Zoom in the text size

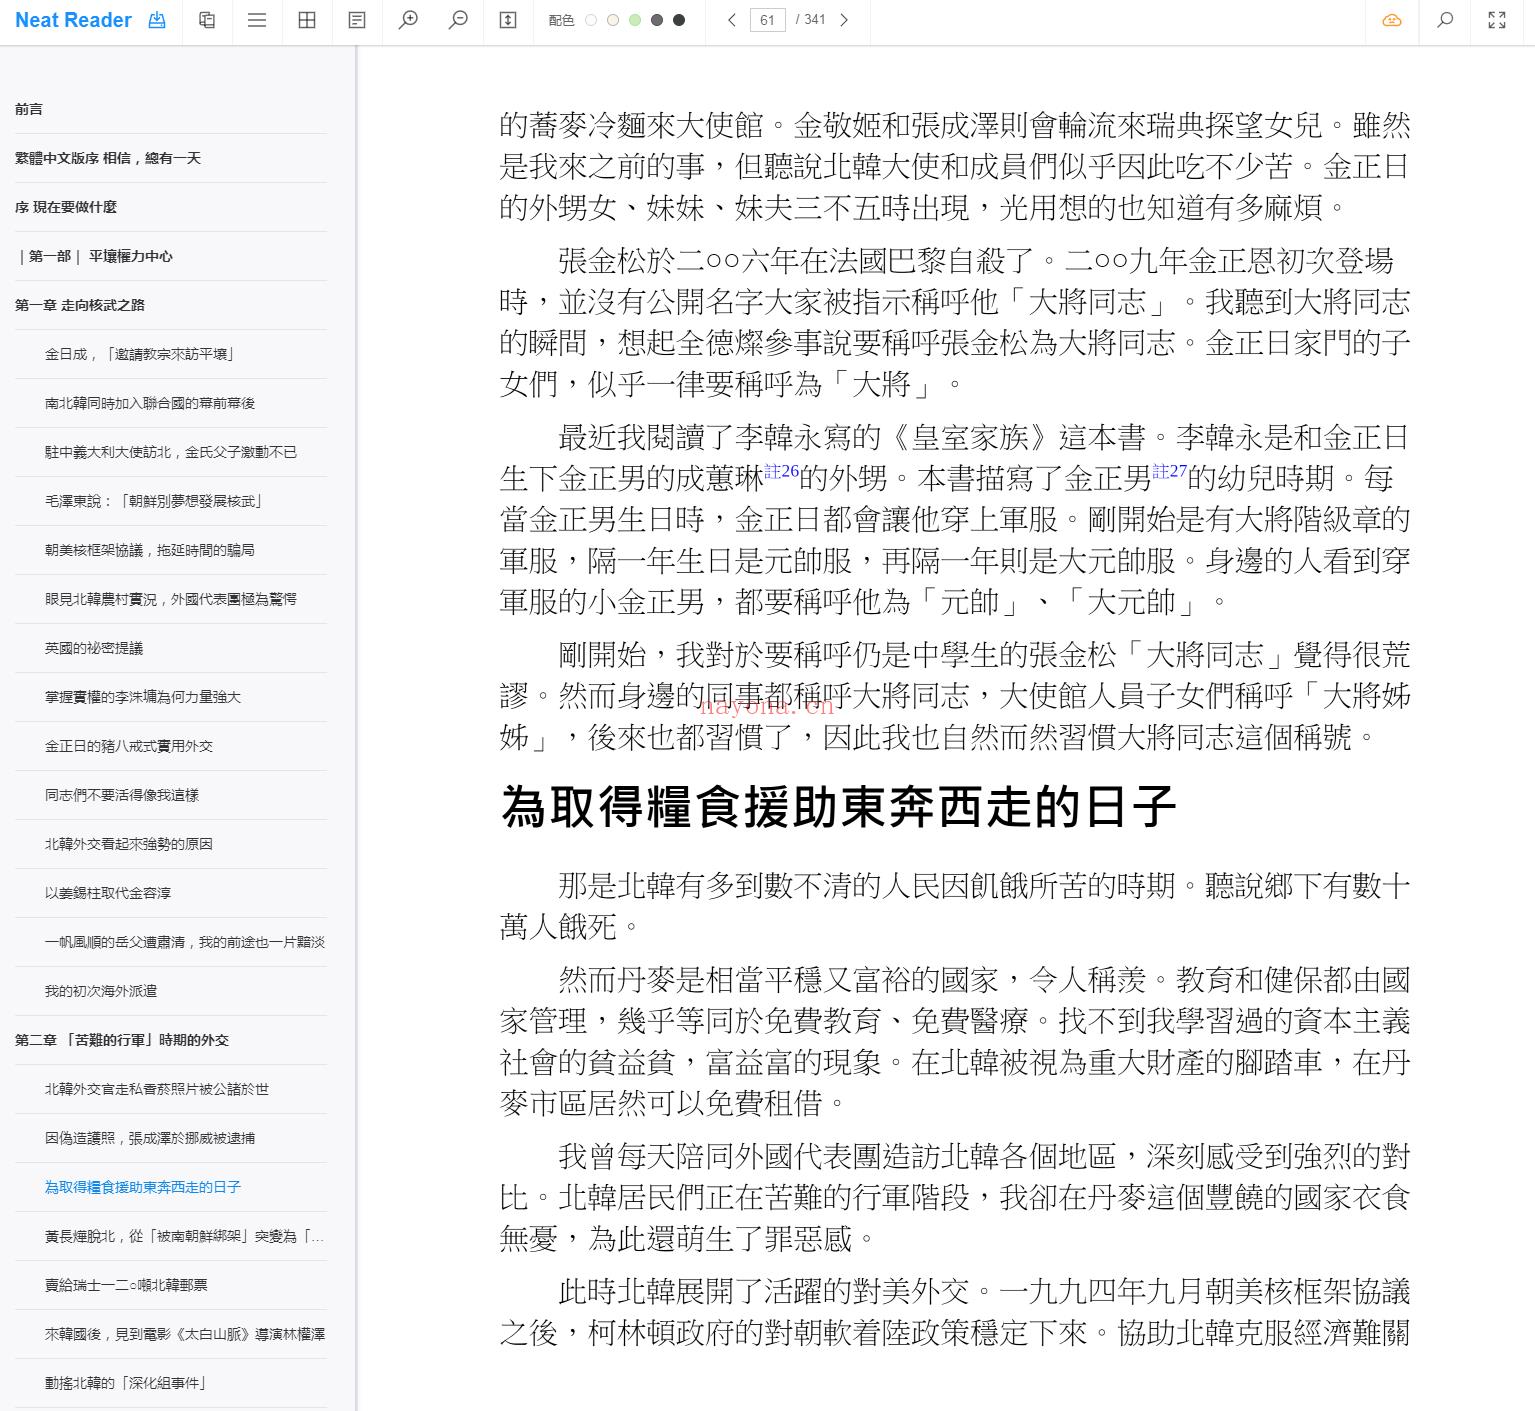click(408, 20)
